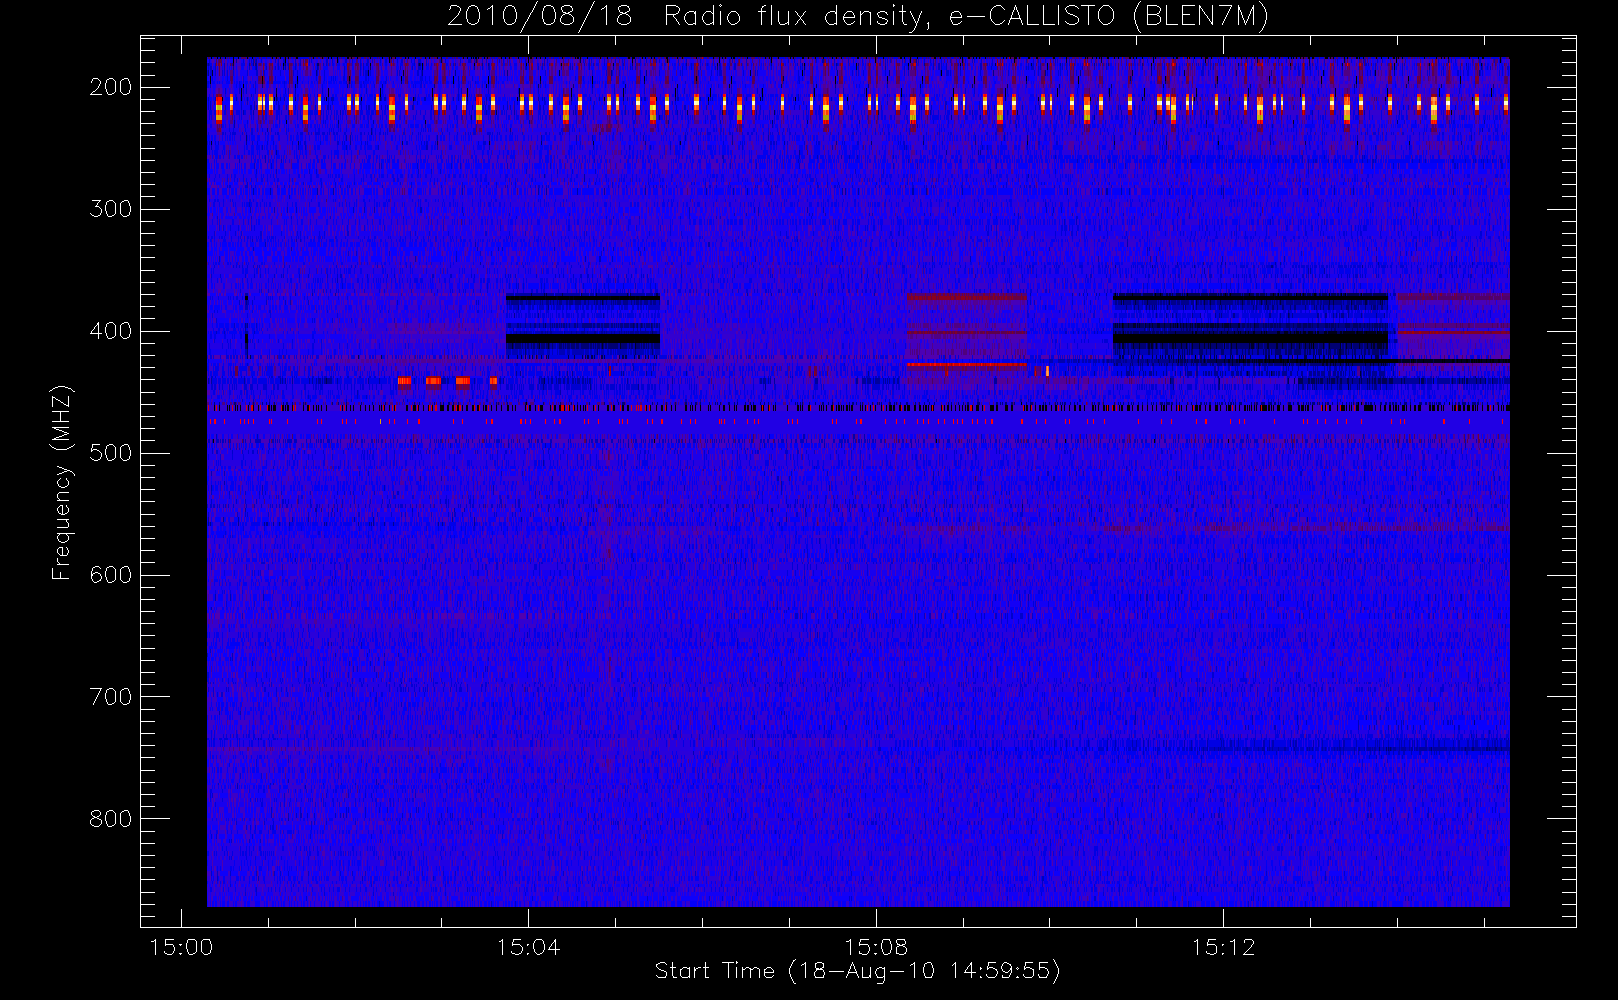The height and width of the screenshot is (1000, 1618).
Task: Click the 'Start Time (18-Aug-10 14:59:55)' label
Action: click(857, 971)
